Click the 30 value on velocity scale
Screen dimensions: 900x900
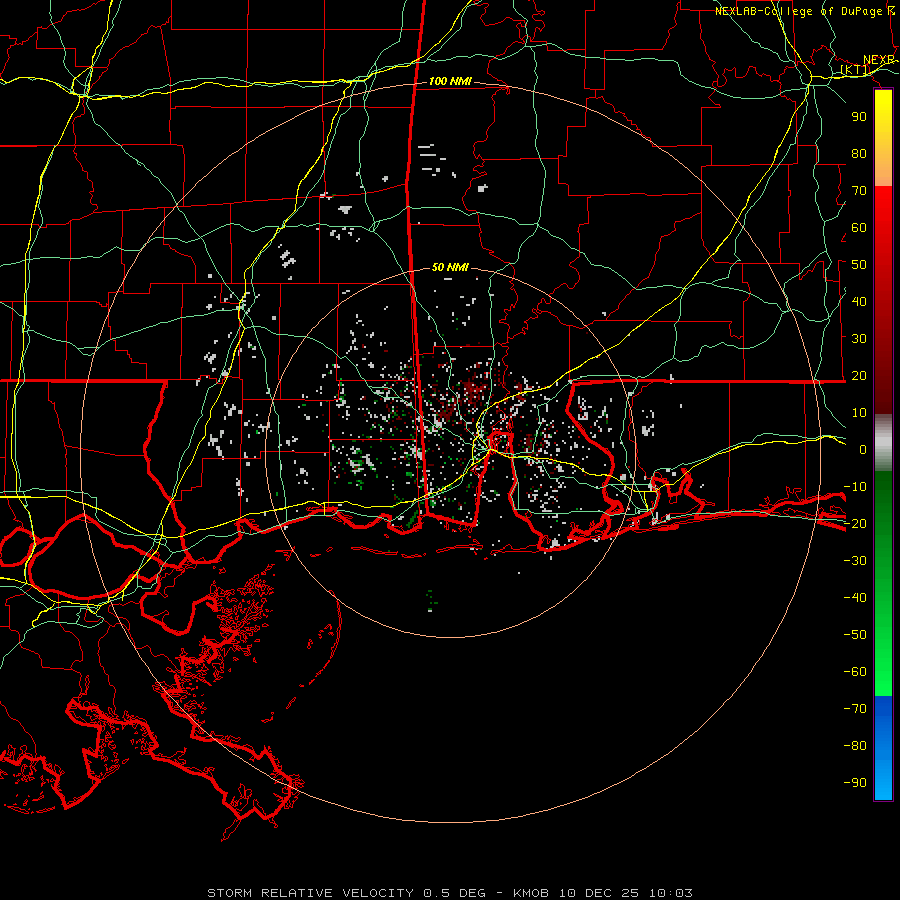[x=859, y=339]
